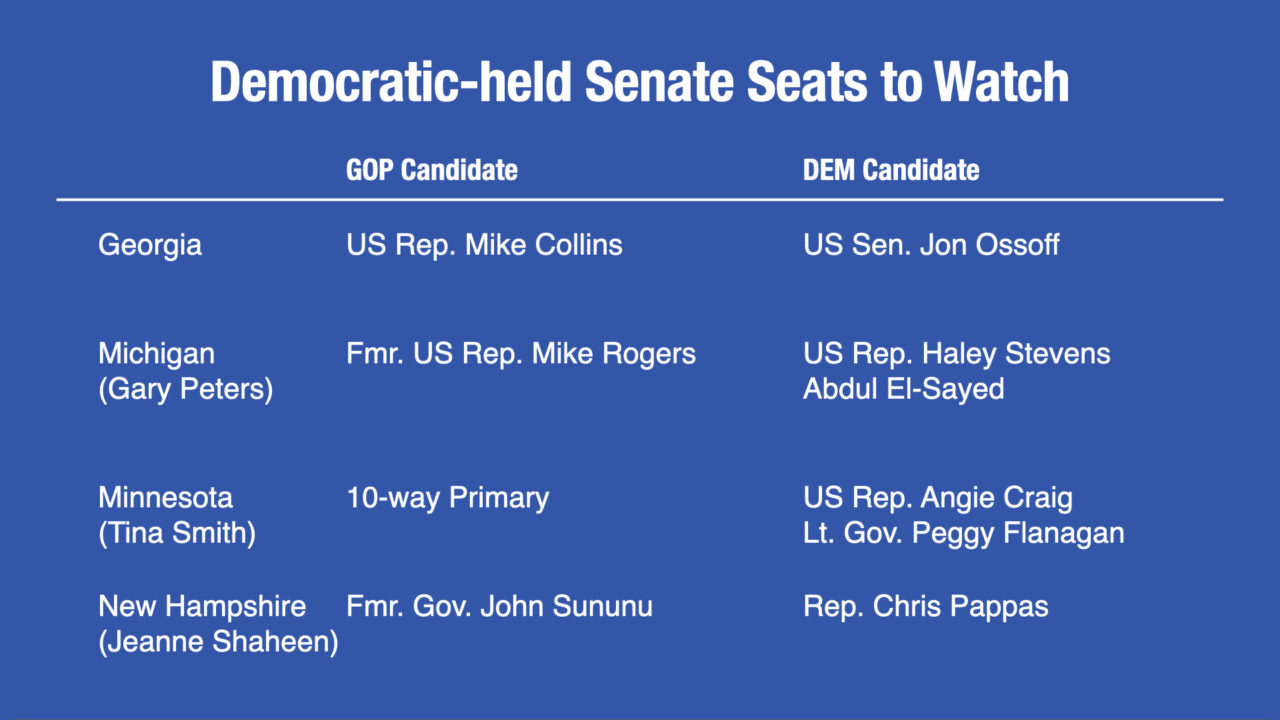1280x720 pixels.
Task: Select the (Jeanne Shaheen) text
Action: pyautogui.click(x=218, y=641)
